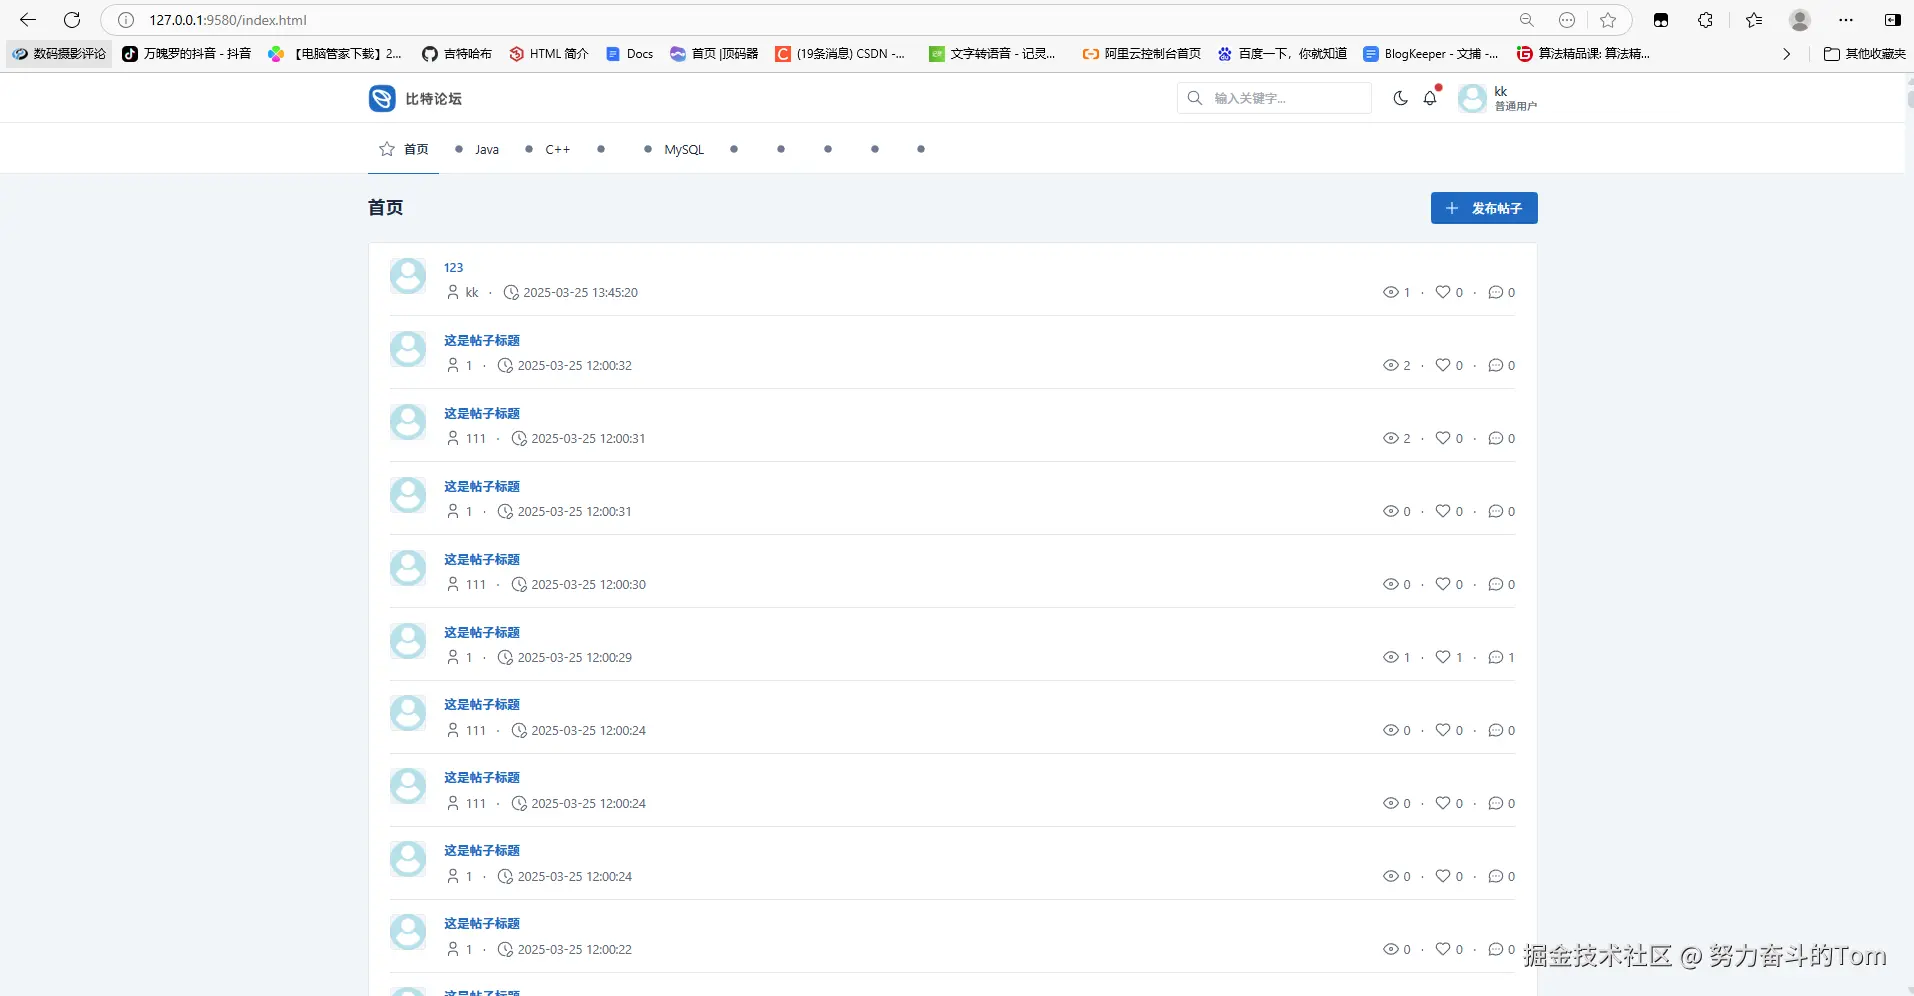Open notifications via the bell icon
The image size is (1914, 996).
point(1430,98)
